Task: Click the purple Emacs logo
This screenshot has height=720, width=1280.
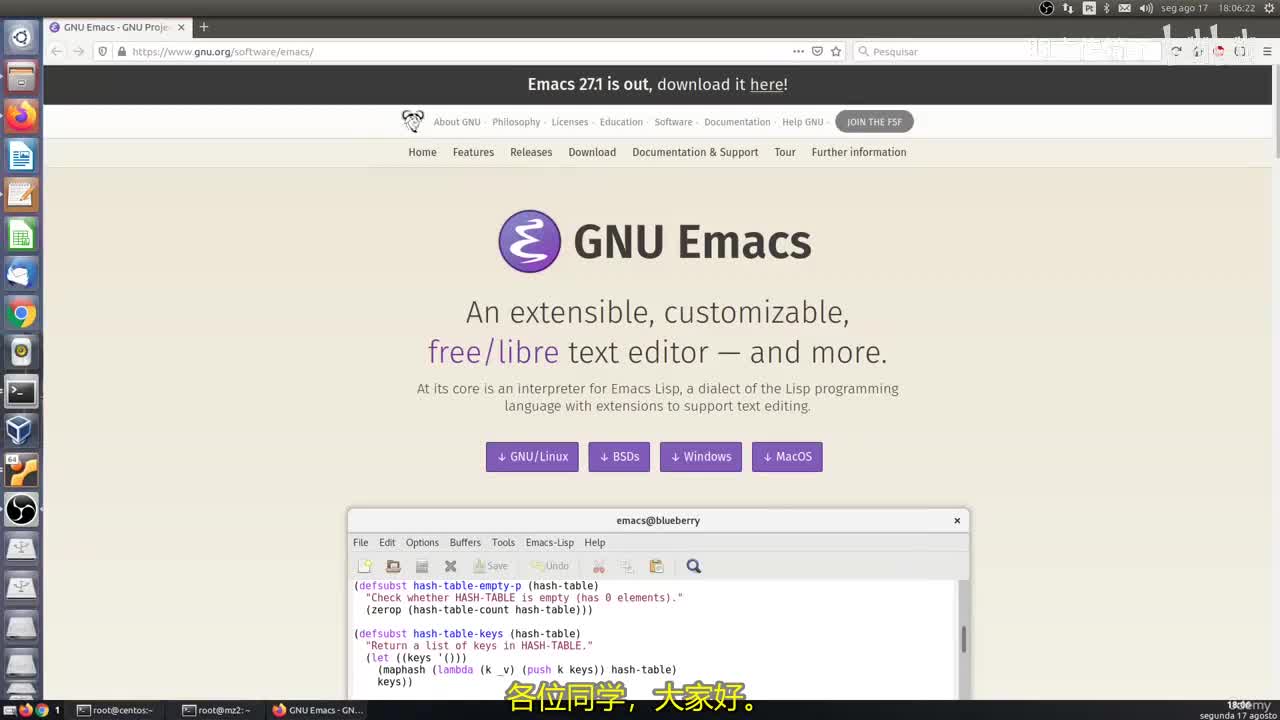Action: click(x=530, y=241)
